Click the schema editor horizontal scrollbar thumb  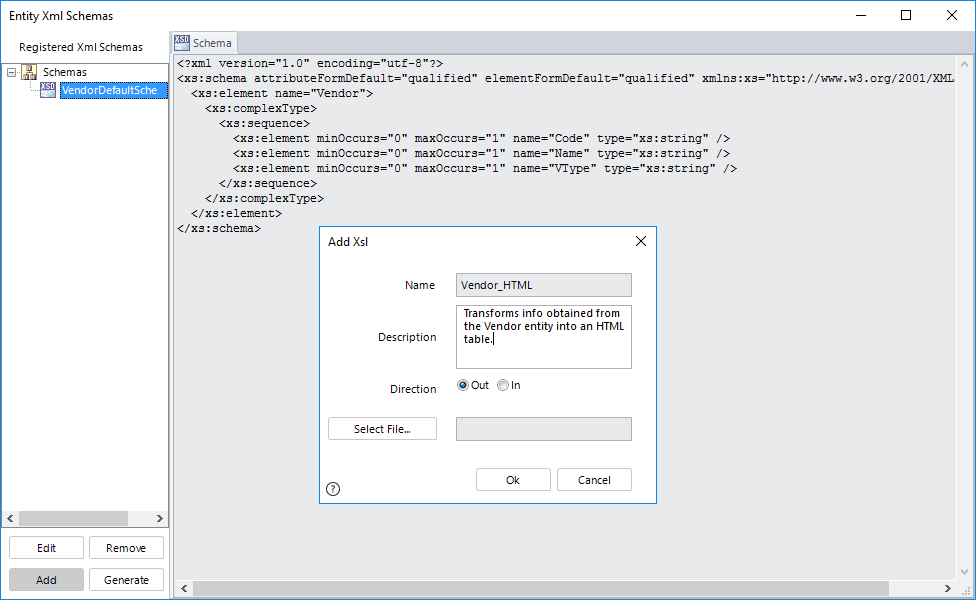(540, 588)
